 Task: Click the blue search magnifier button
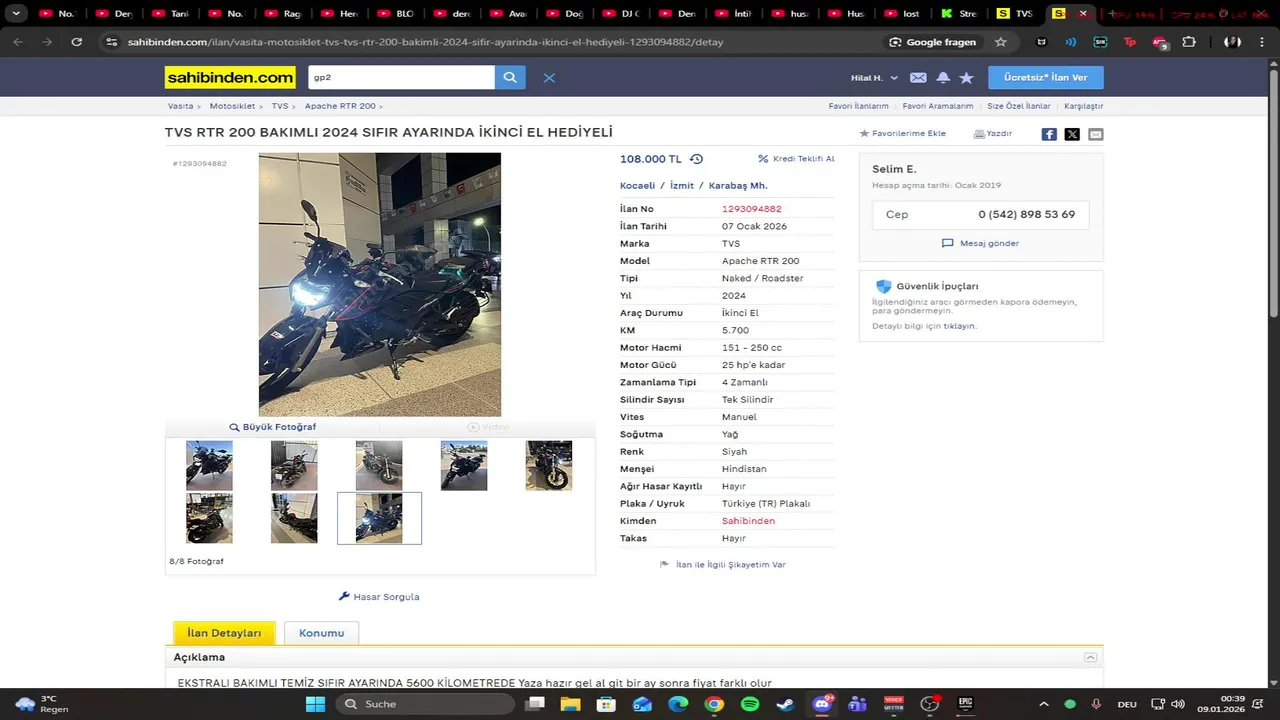point(510,77)
